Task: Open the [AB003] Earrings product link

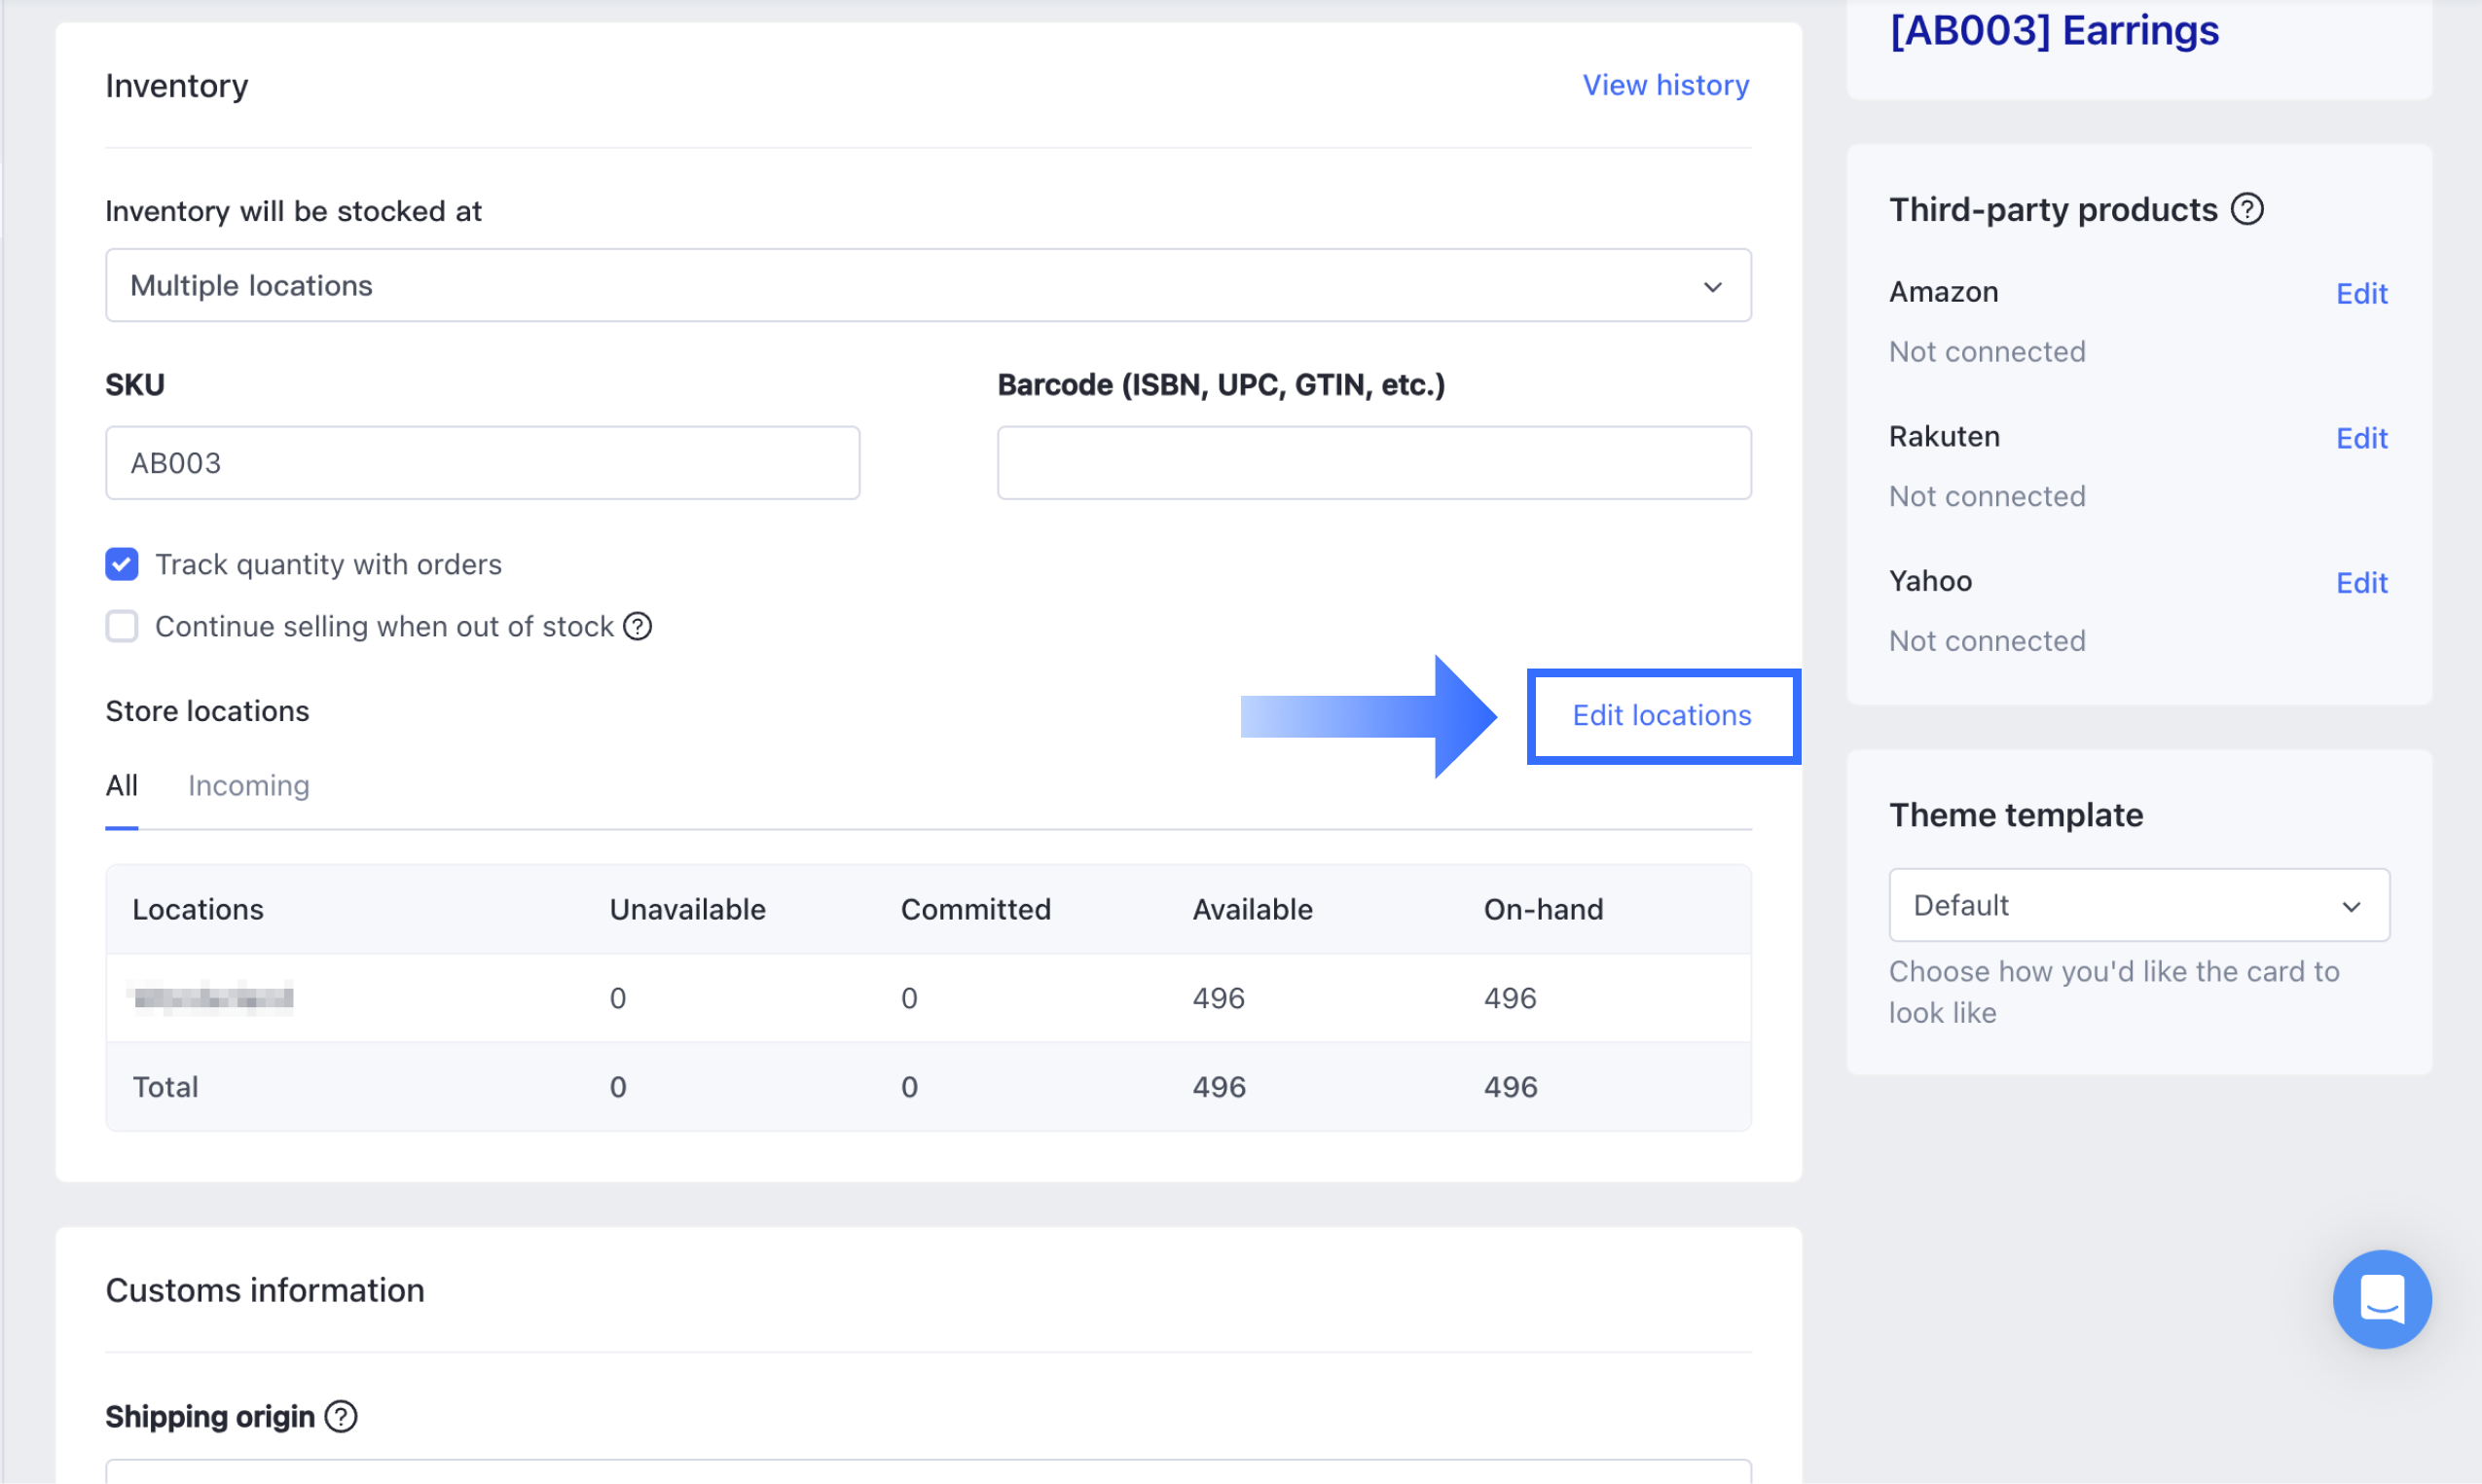Action: click(2053, 32)
